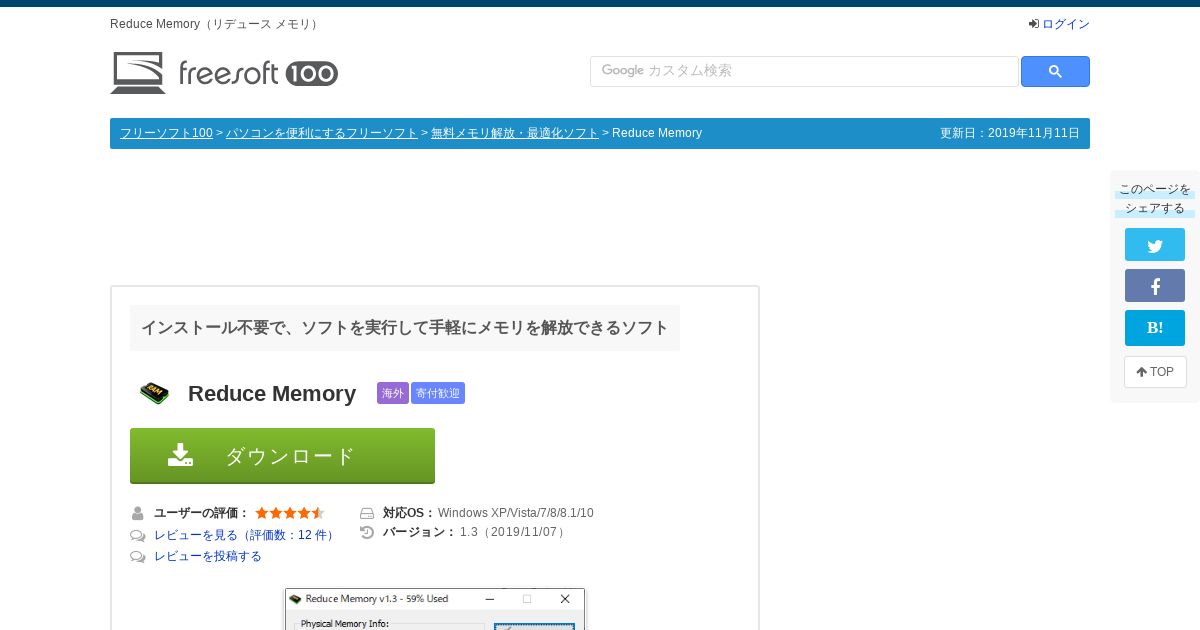Image resolution: width=1200 pixels, height=630 pixels.
Task: Open 無料メモリ解放・最適化ソフト breadcrumb link
Action: [515, 133]
